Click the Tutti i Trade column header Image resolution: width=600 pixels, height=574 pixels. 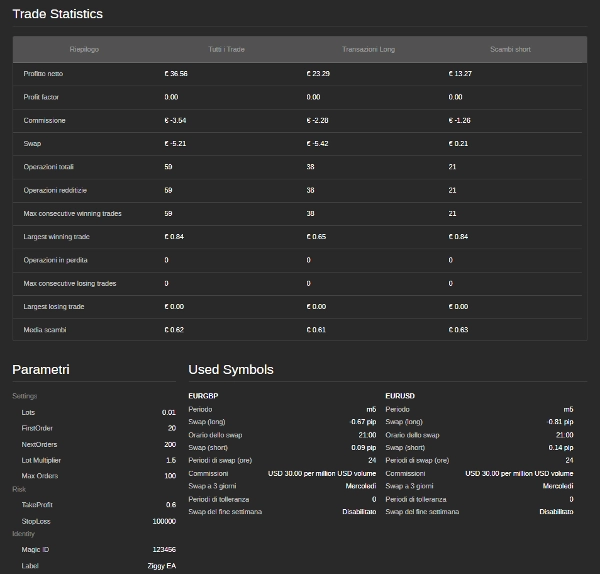click(226, 49)
